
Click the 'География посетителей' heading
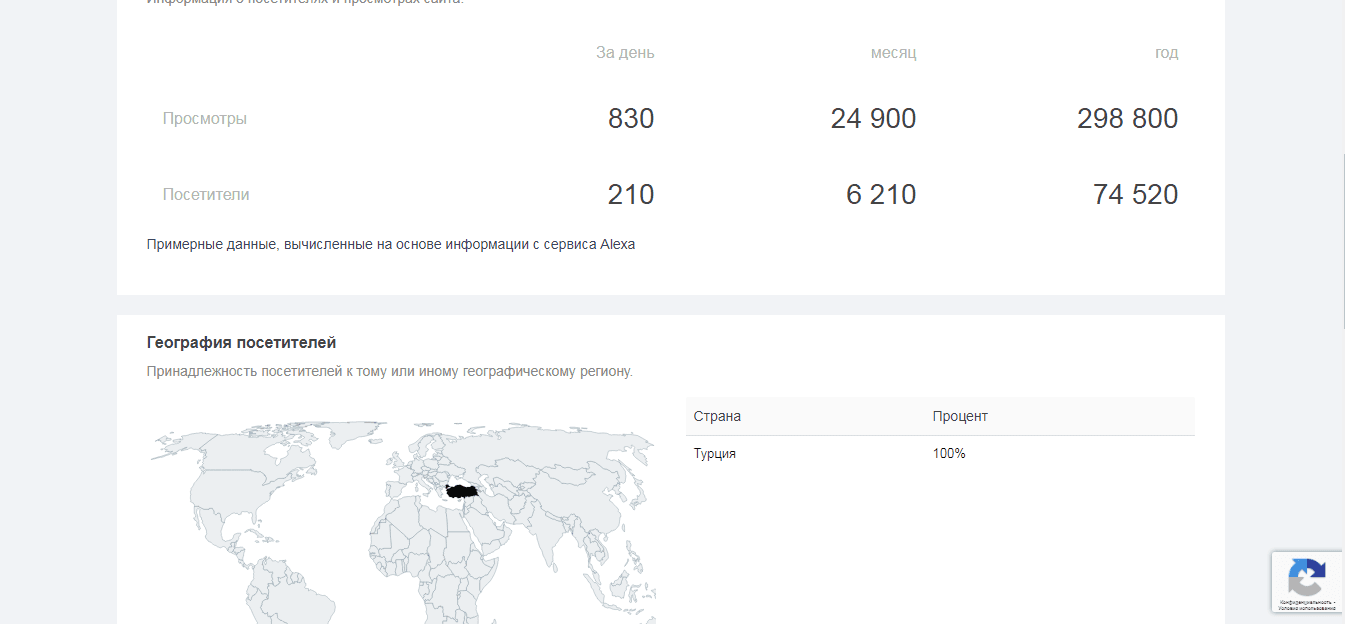click(241, 343)
